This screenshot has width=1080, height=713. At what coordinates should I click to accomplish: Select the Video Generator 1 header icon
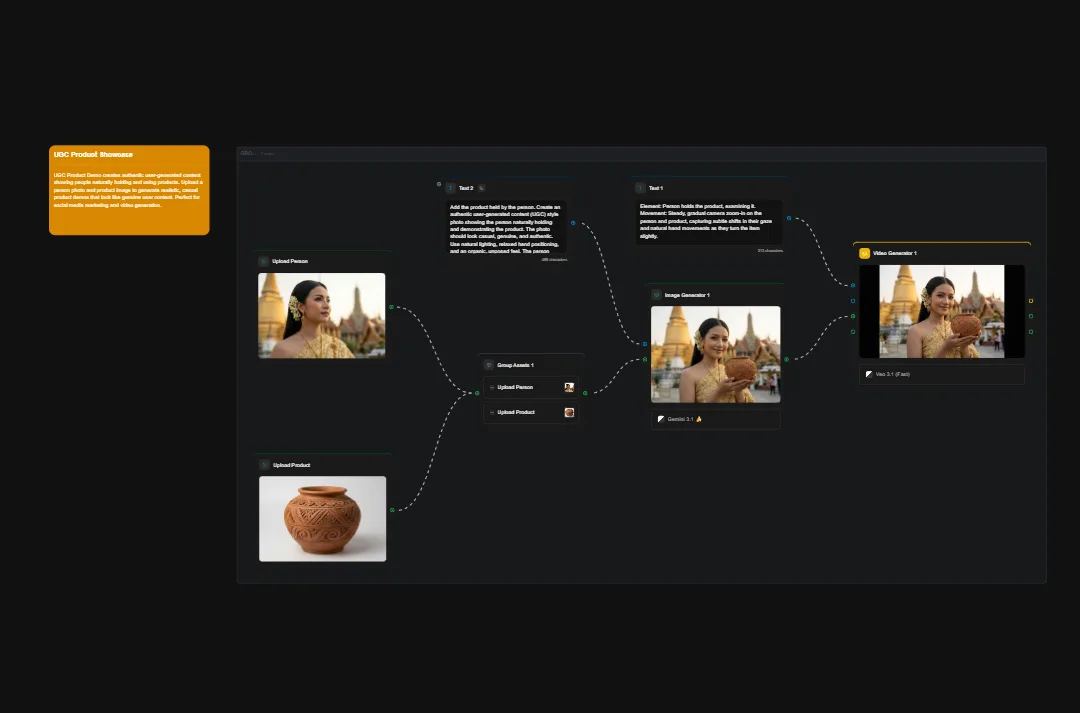click(x=864, y=253)
